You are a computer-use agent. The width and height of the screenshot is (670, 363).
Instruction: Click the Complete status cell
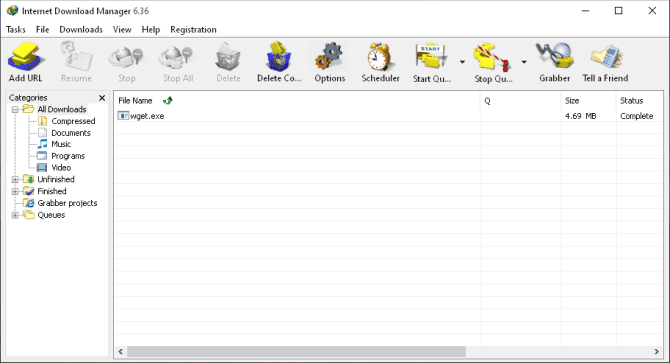[x=636, y=116]
